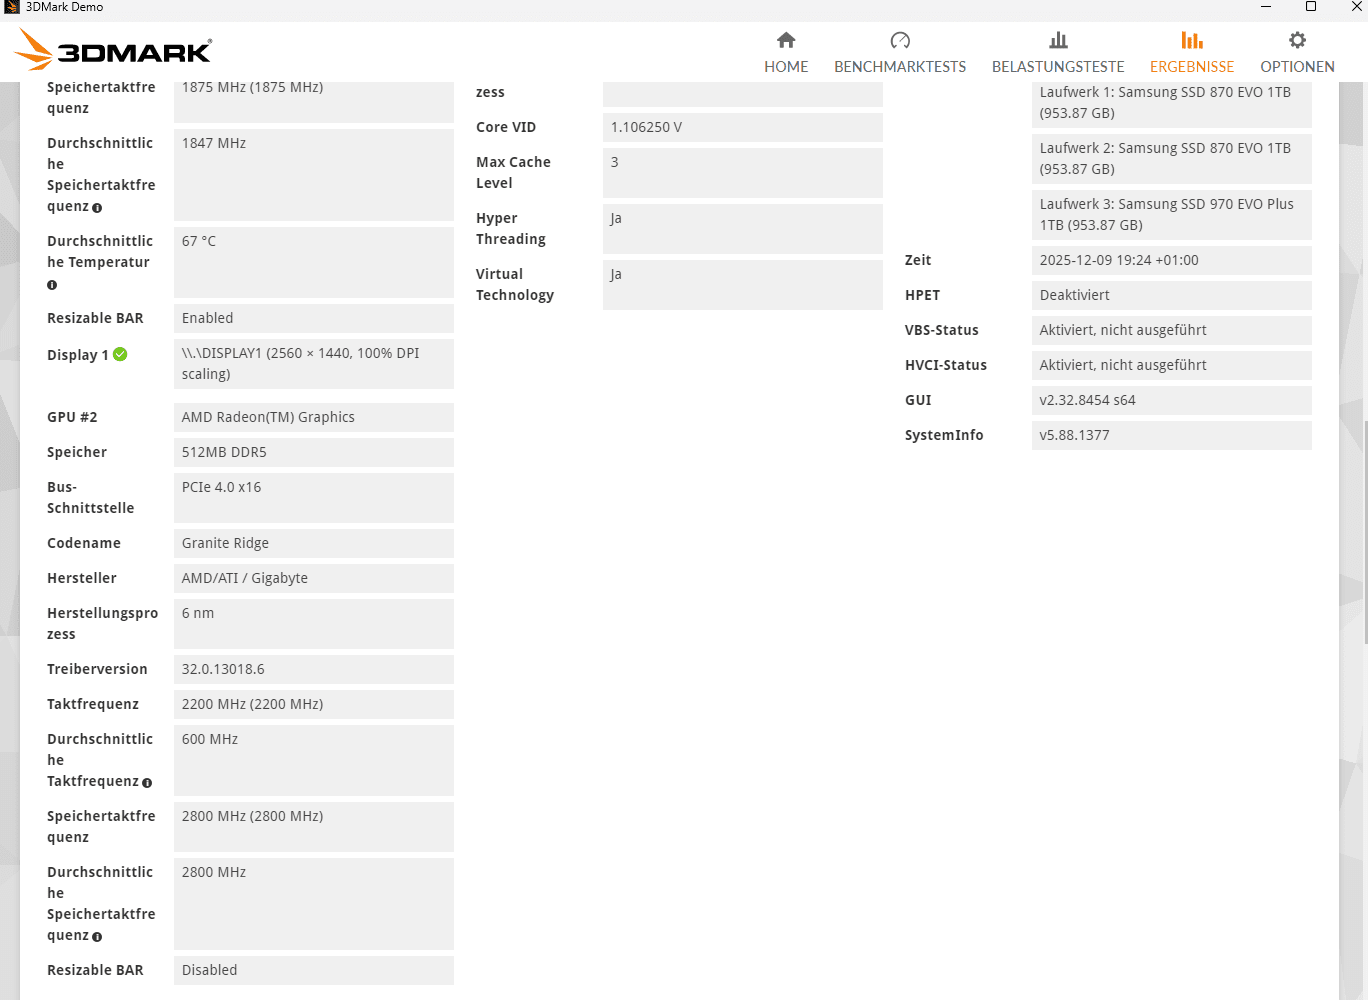Click info icon below Durchschnittliche Temperatur
The image size is (1368, 1000).
click(x=52, y=285)
